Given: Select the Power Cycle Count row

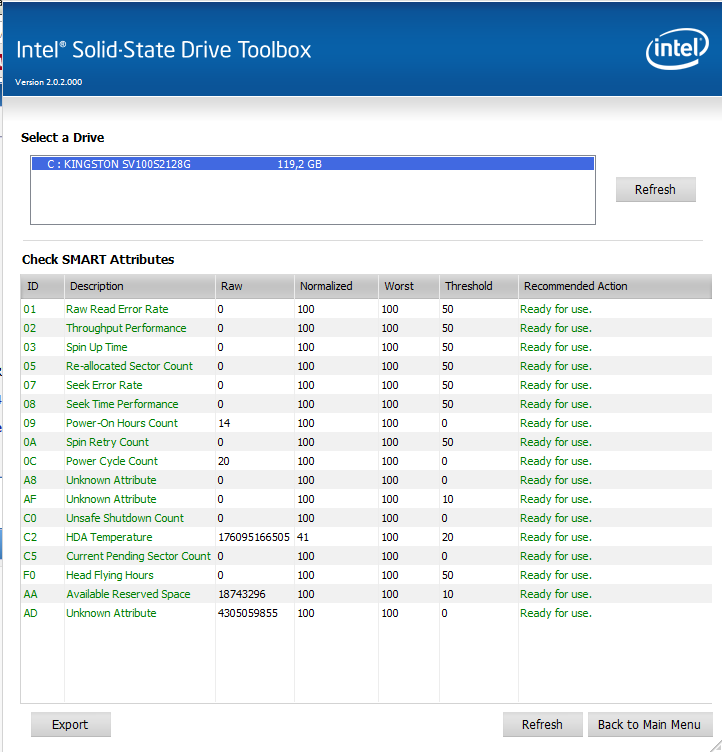Looking at the screenshot, I should (366, 461).
